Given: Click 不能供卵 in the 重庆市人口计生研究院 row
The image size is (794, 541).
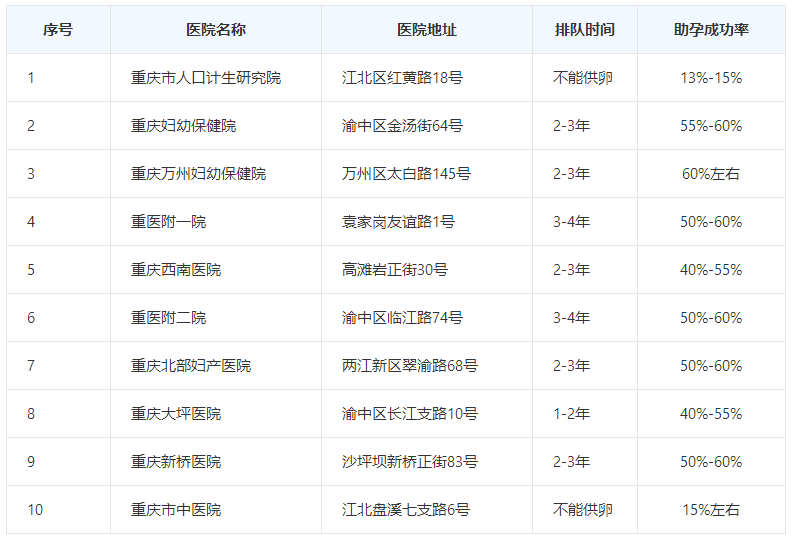Looking at the screenshot, I should (583, 78).
